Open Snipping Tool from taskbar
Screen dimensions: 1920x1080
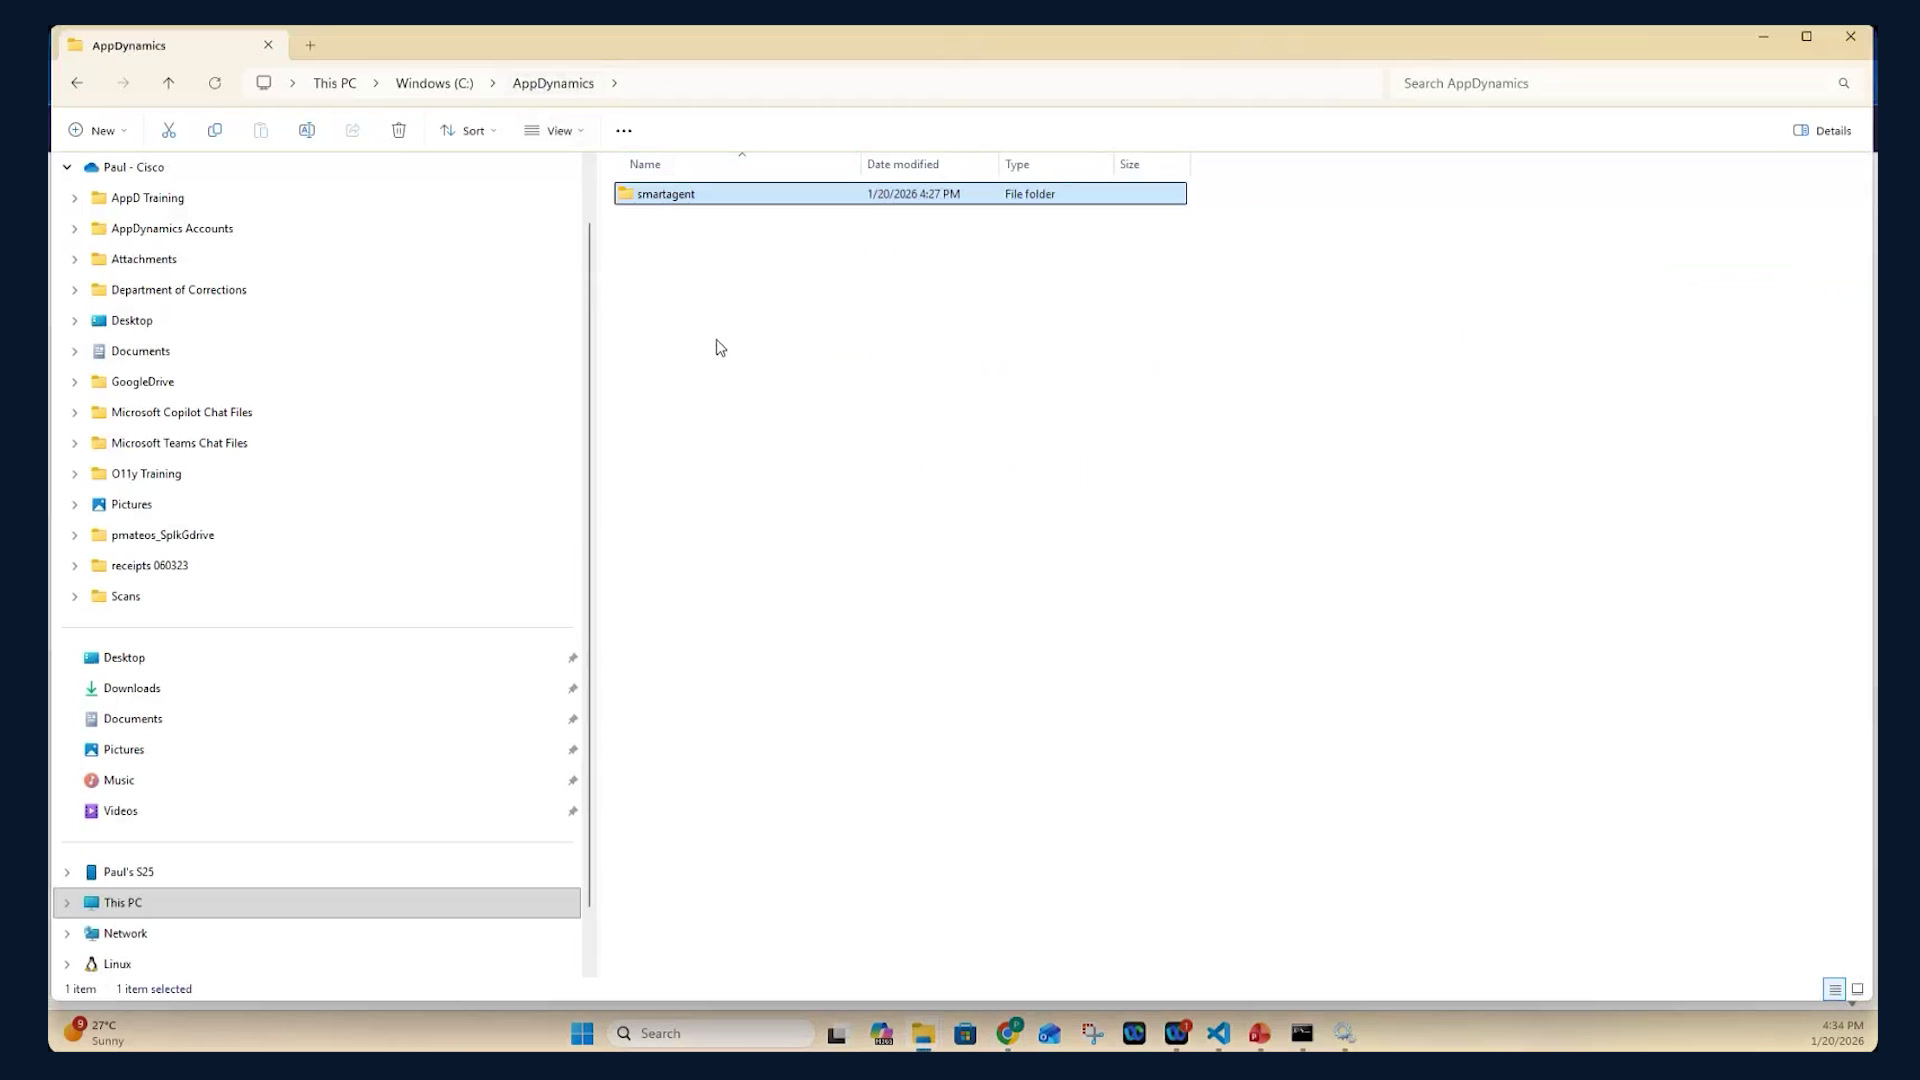pos(1092,1033)
